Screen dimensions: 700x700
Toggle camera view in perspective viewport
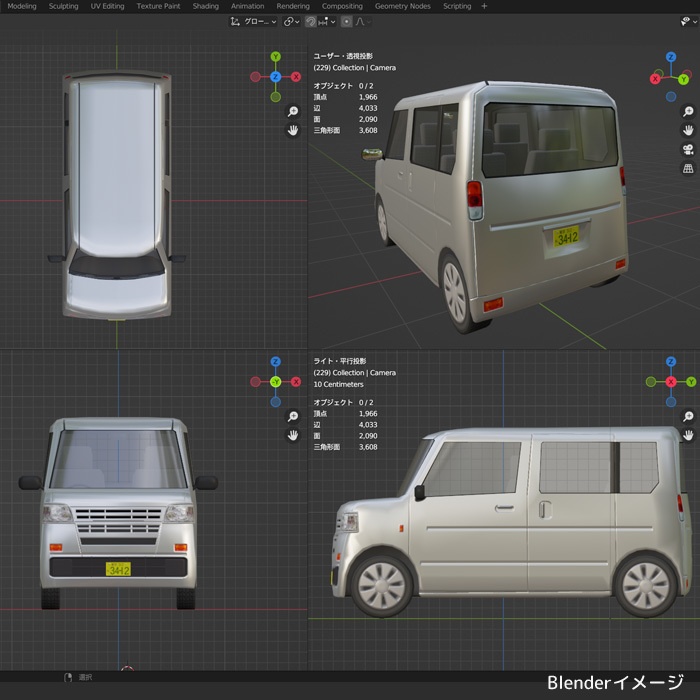(x=688, y=150)
